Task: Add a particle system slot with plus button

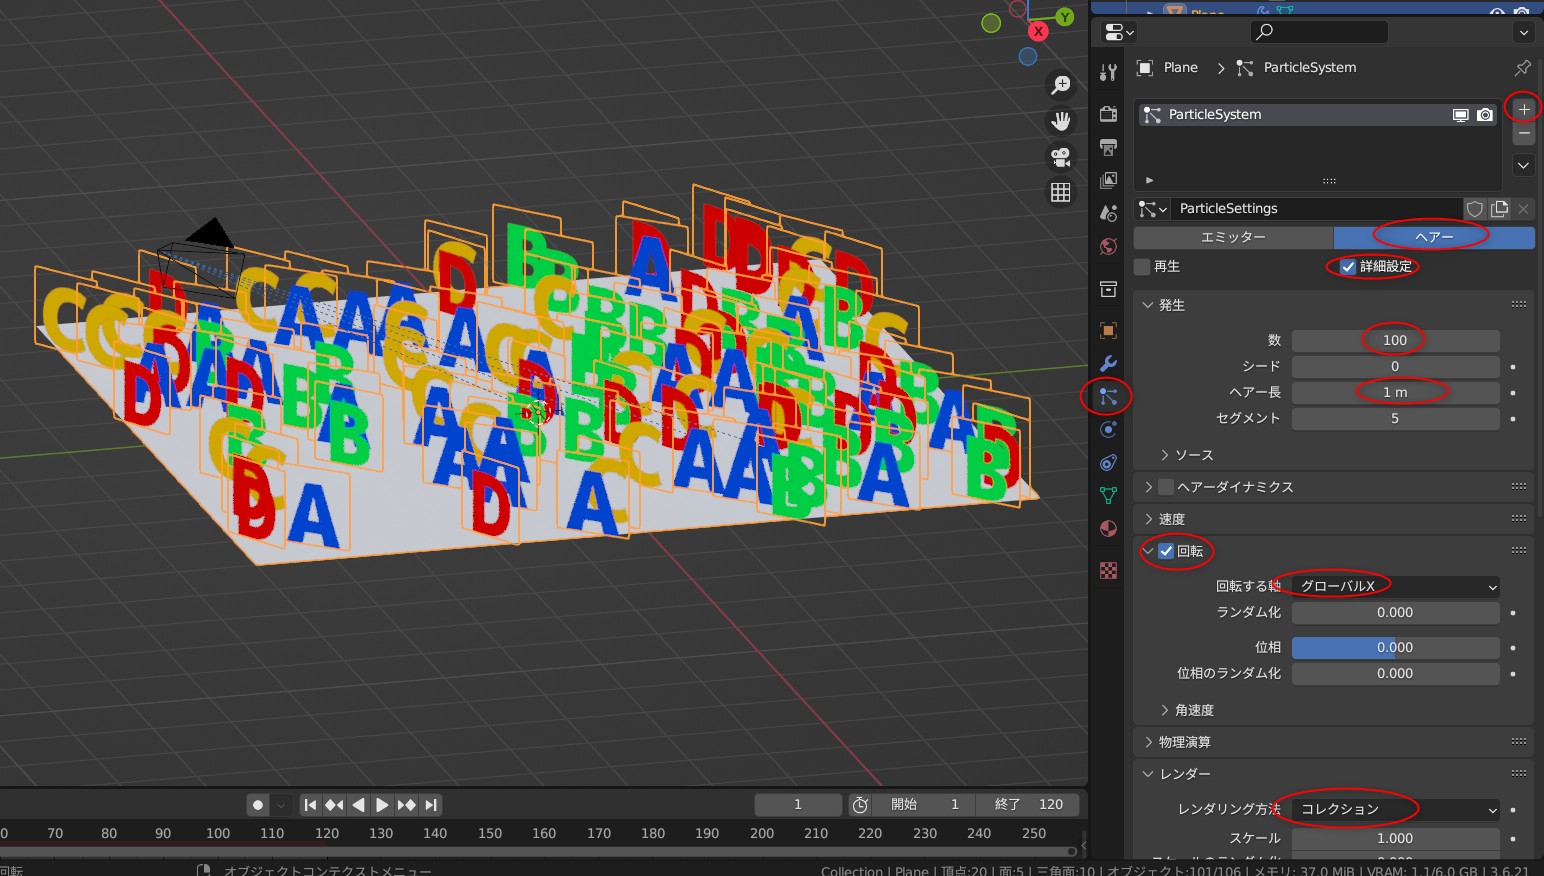Action: (x=1523, y=108)
